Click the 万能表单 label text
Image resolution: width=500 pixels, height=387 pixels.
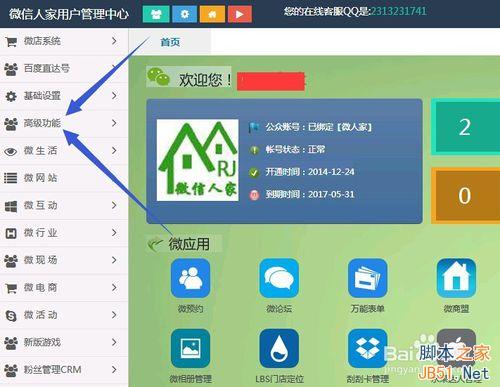pyautogui.click(x=367, y=309)
